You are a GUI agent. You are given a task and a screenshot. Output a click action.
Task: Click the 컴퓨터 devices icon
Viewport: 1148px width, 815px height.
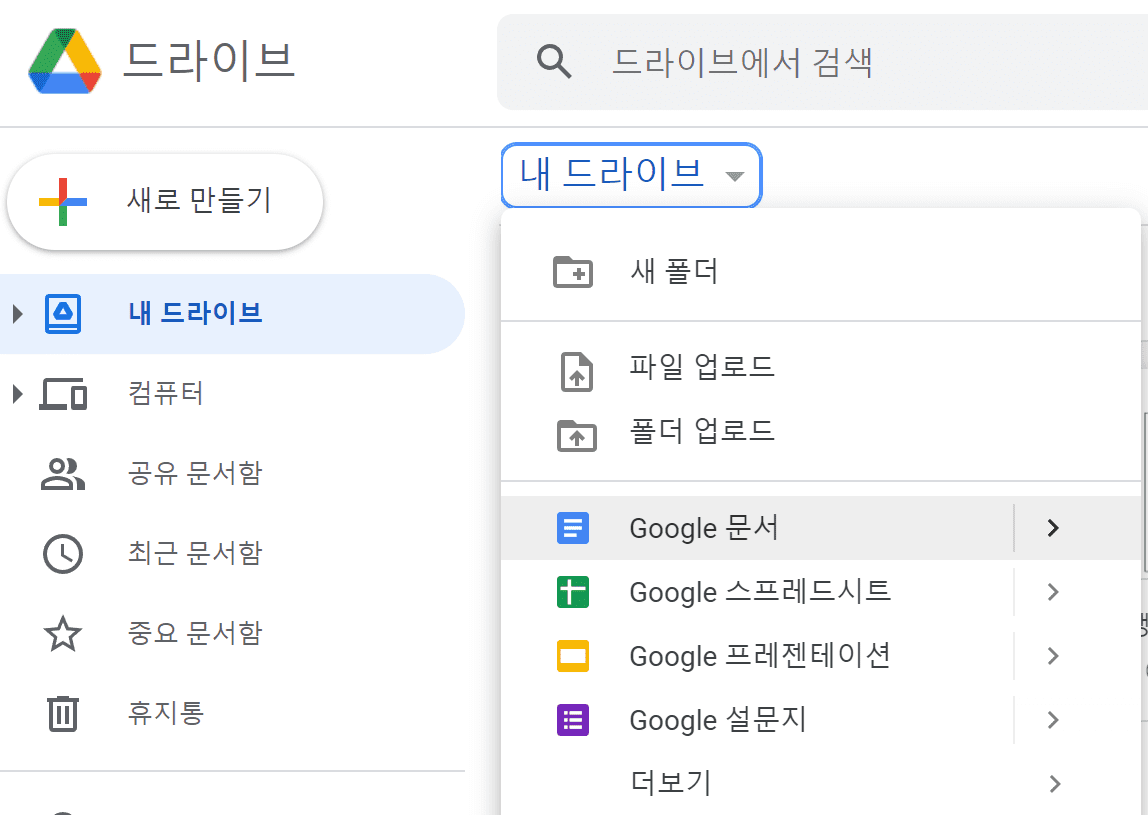coord(63,394)
